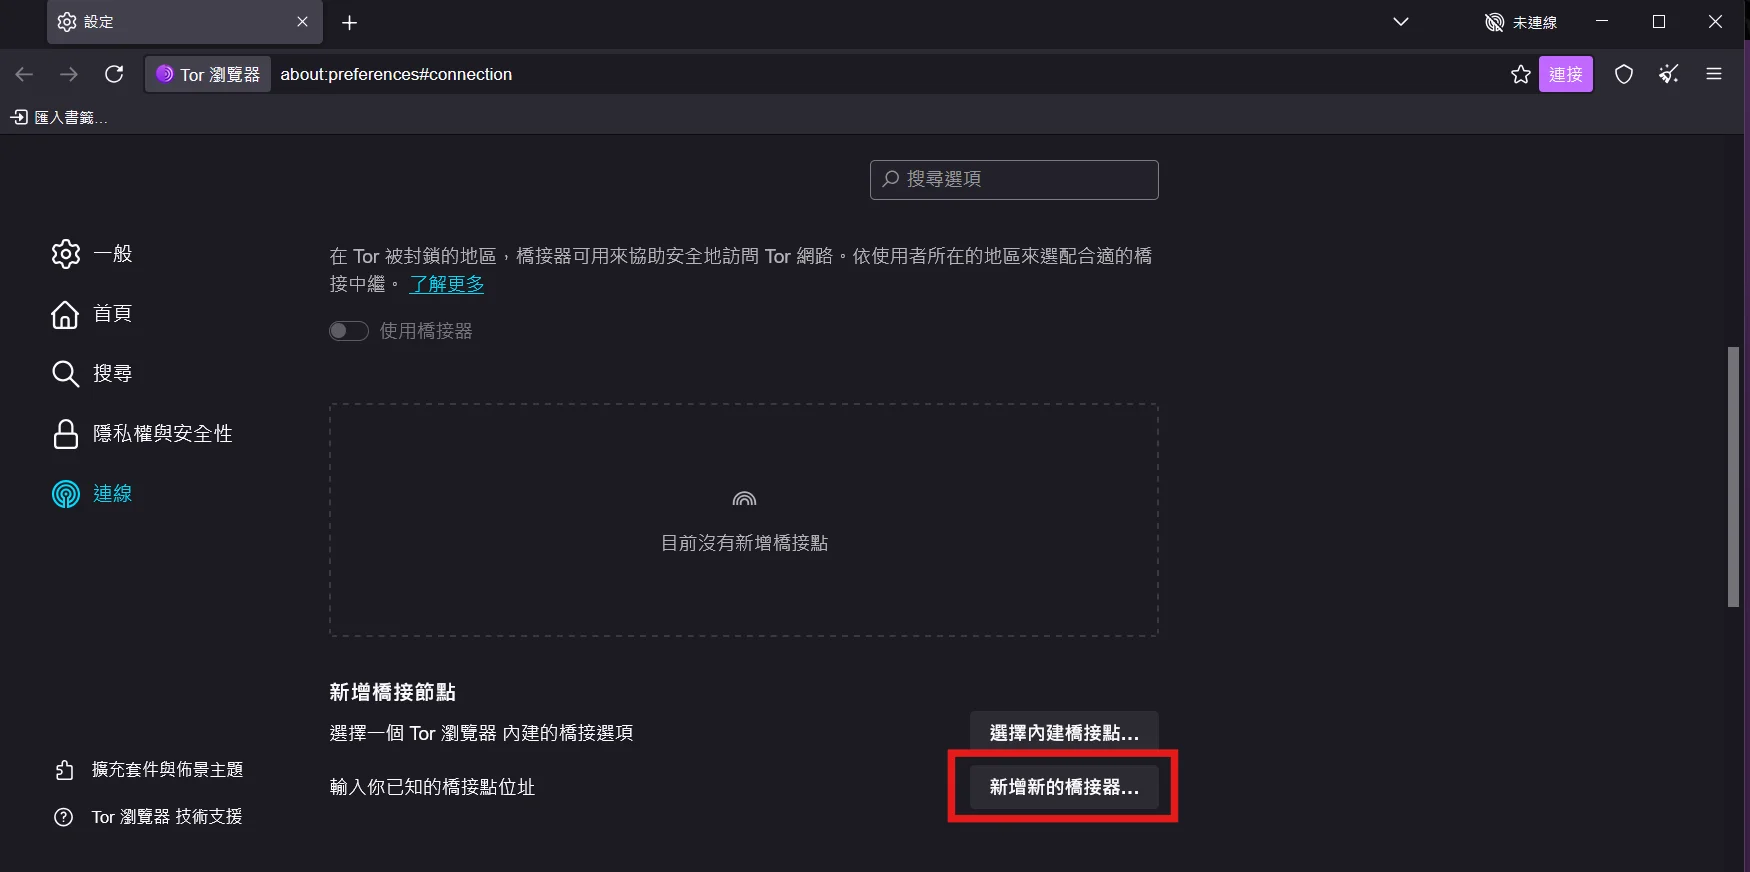Click the New Identity broom icon

[1668, 74]
